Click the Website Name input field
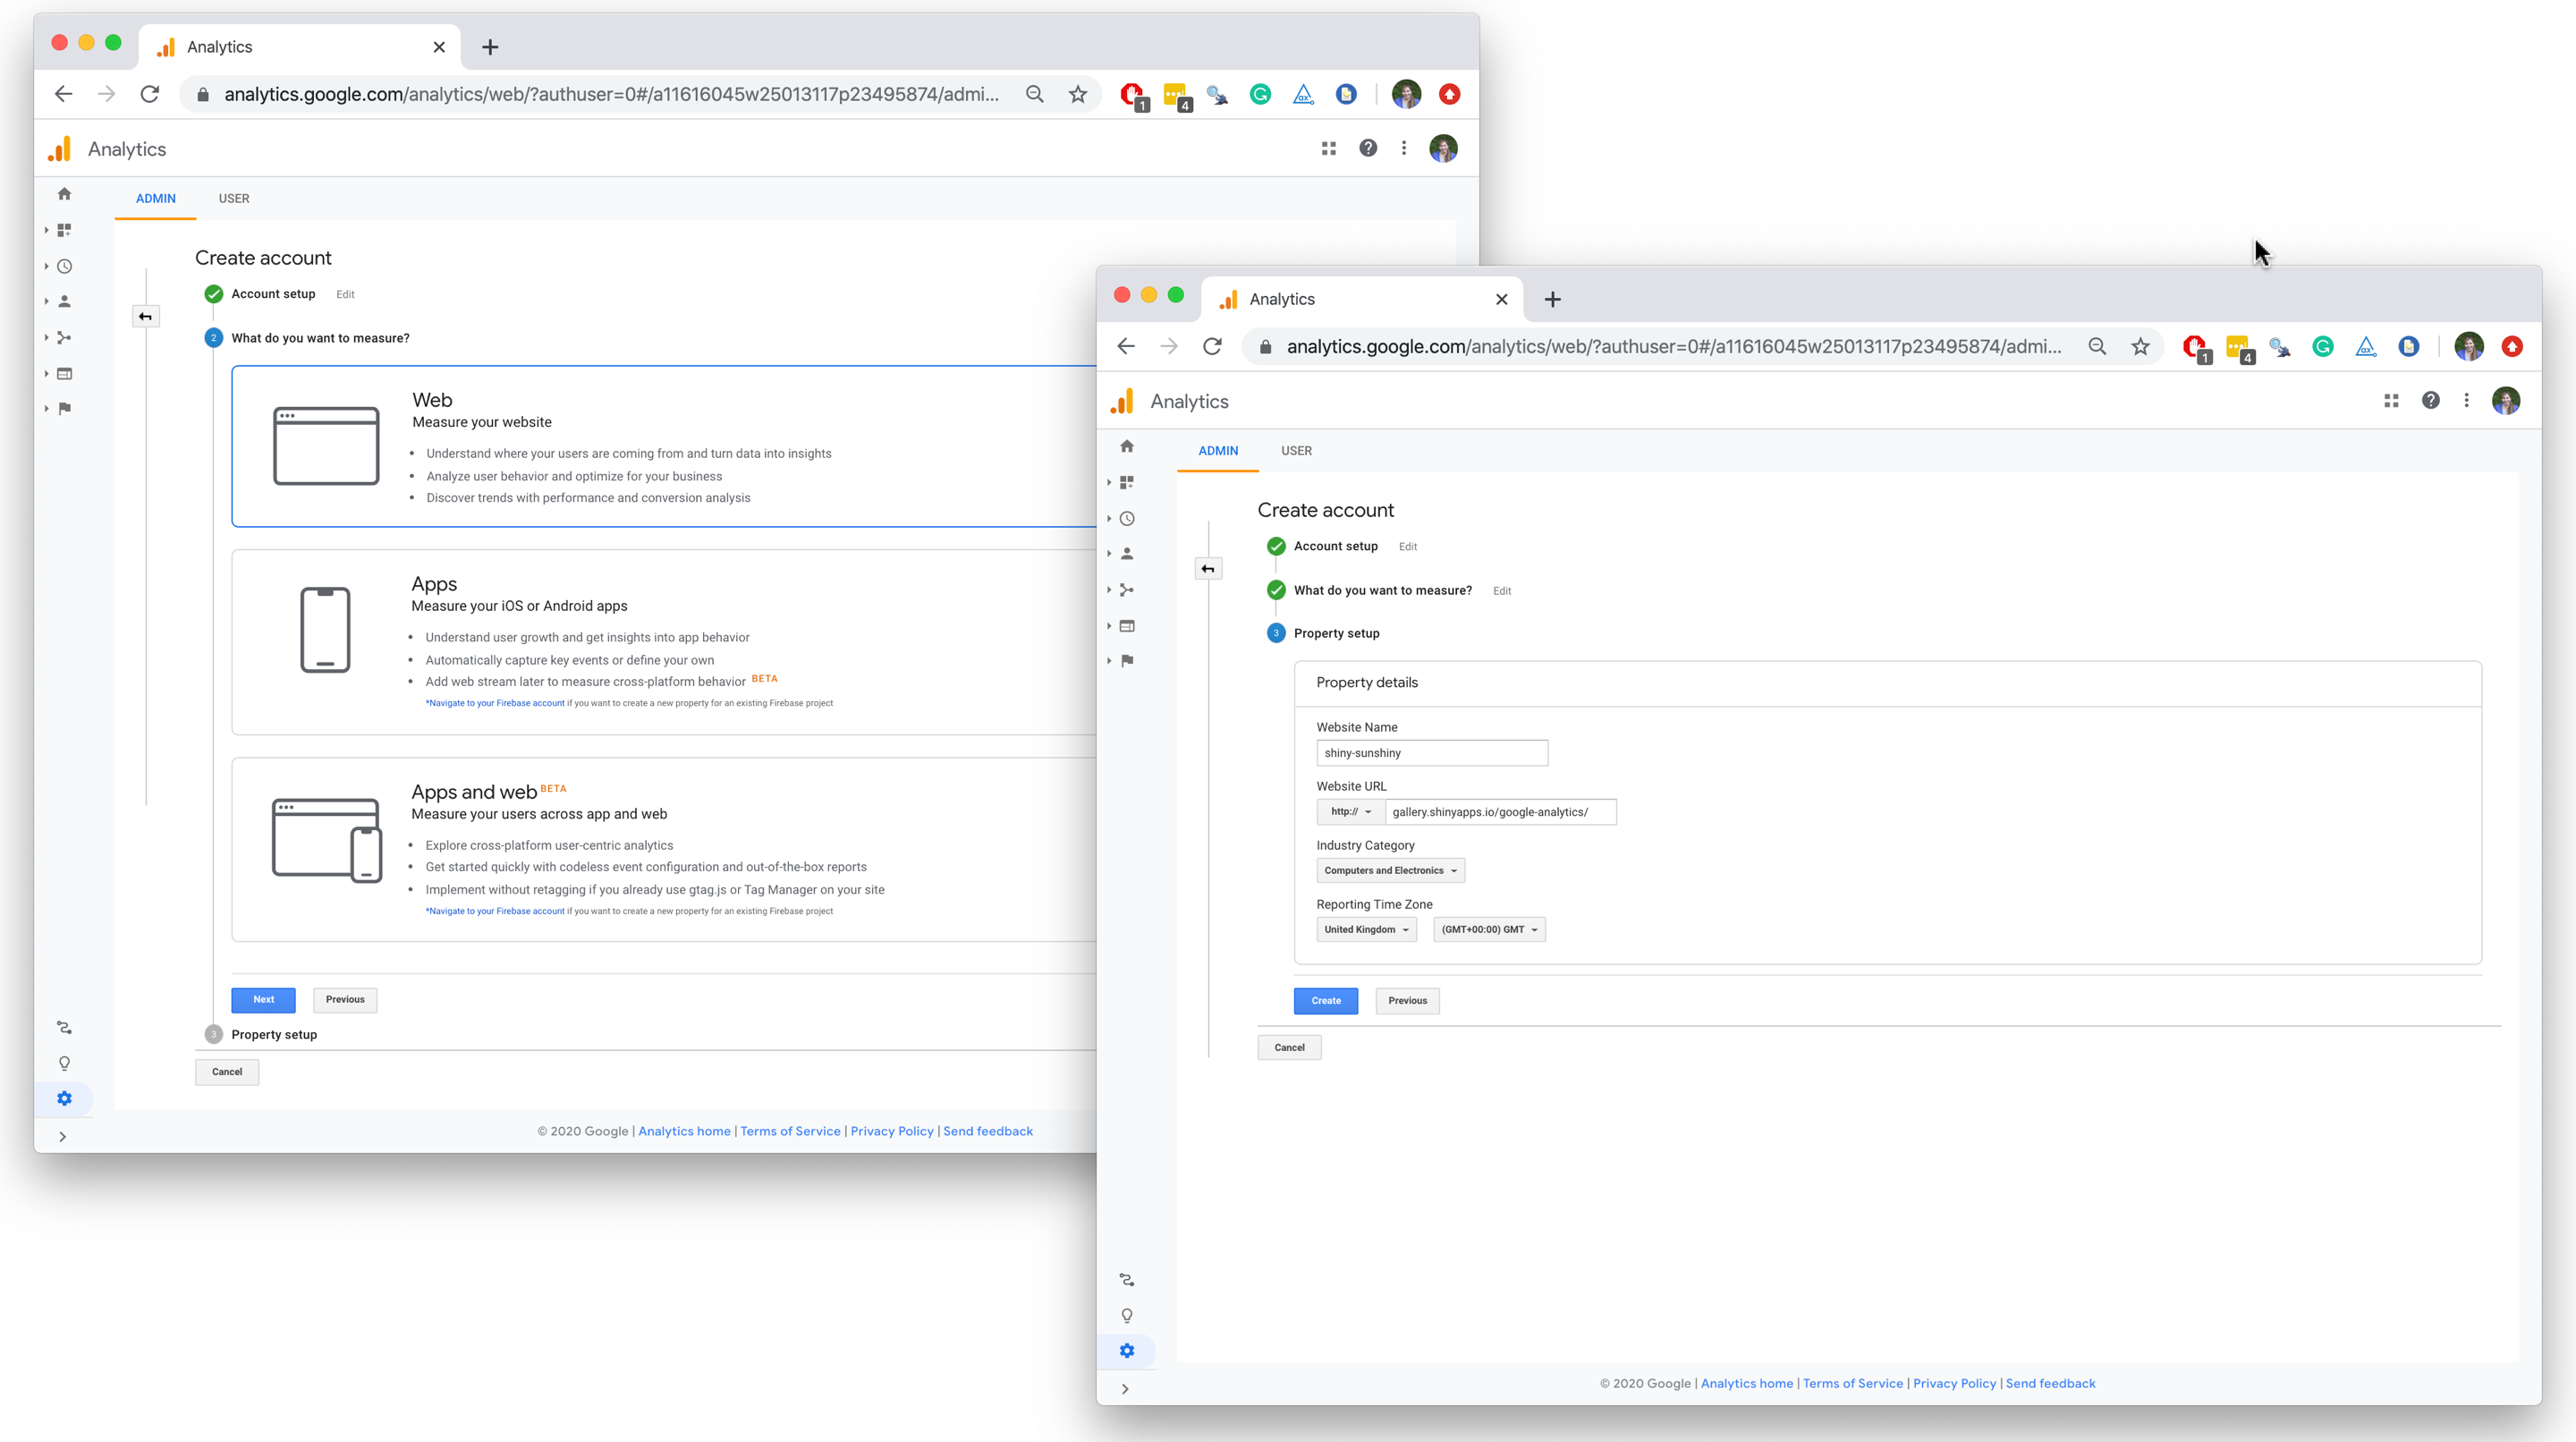This screenshot has width=2576, height=1442. (x=1432, y=753)
